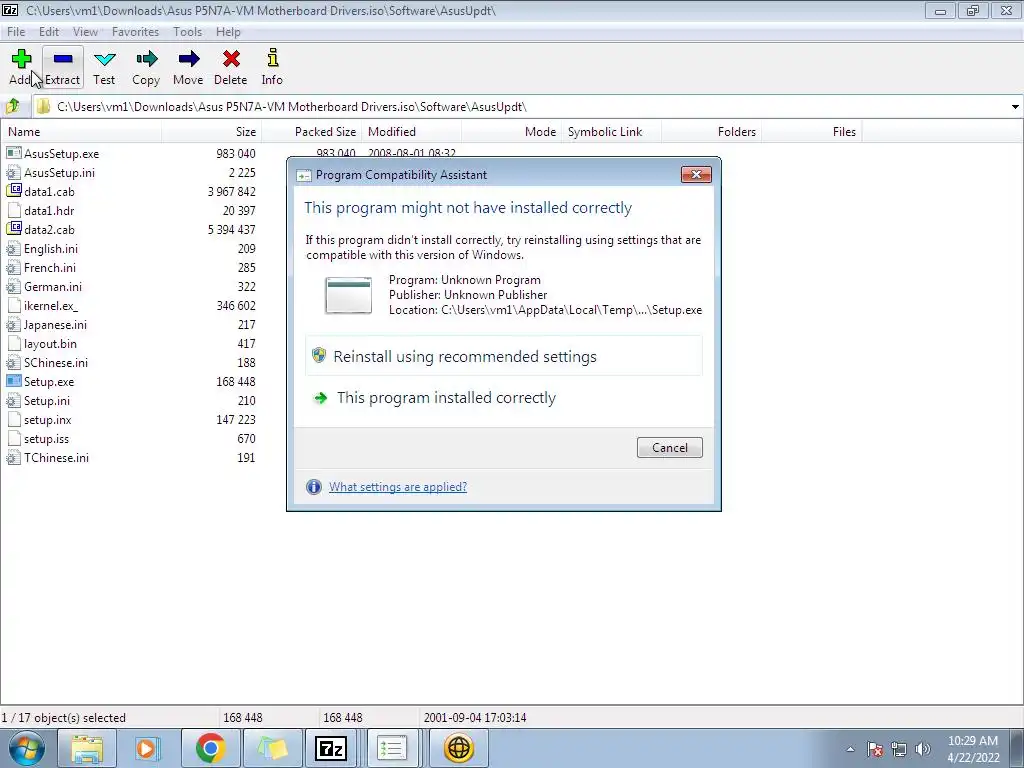Select the setup.inx file icon
Screen dimensions: 1024x768
(x=14, y=420)
